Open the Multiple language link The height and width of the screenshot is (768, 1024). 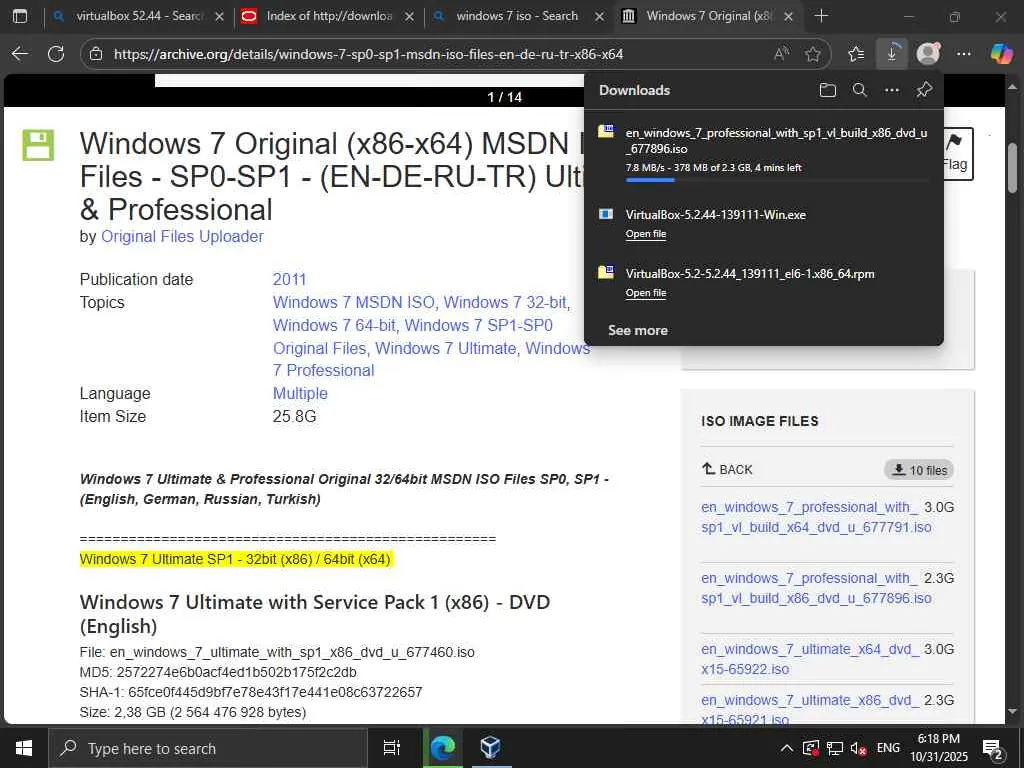[300, 393]
